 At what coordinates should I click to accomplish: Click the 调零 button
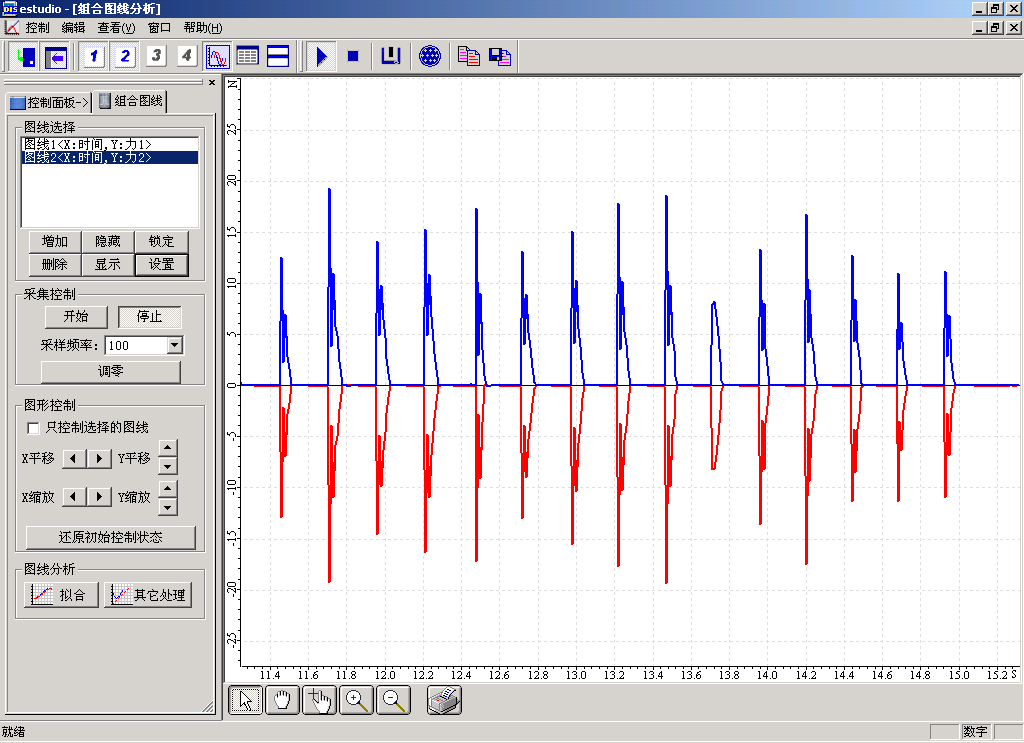pyautogui.click(x=110, y=371)
